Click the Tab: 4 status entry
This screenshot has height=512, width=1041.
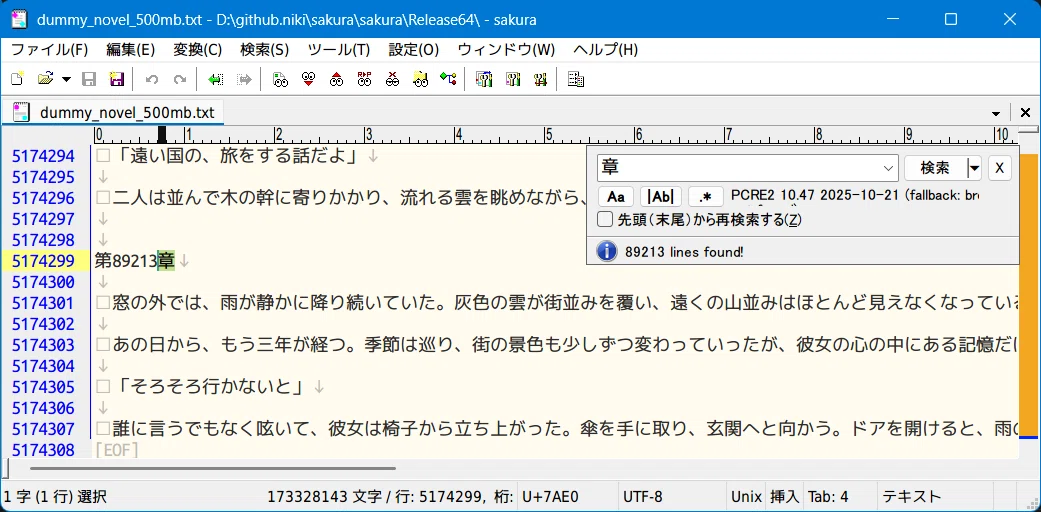coord(829,497)
